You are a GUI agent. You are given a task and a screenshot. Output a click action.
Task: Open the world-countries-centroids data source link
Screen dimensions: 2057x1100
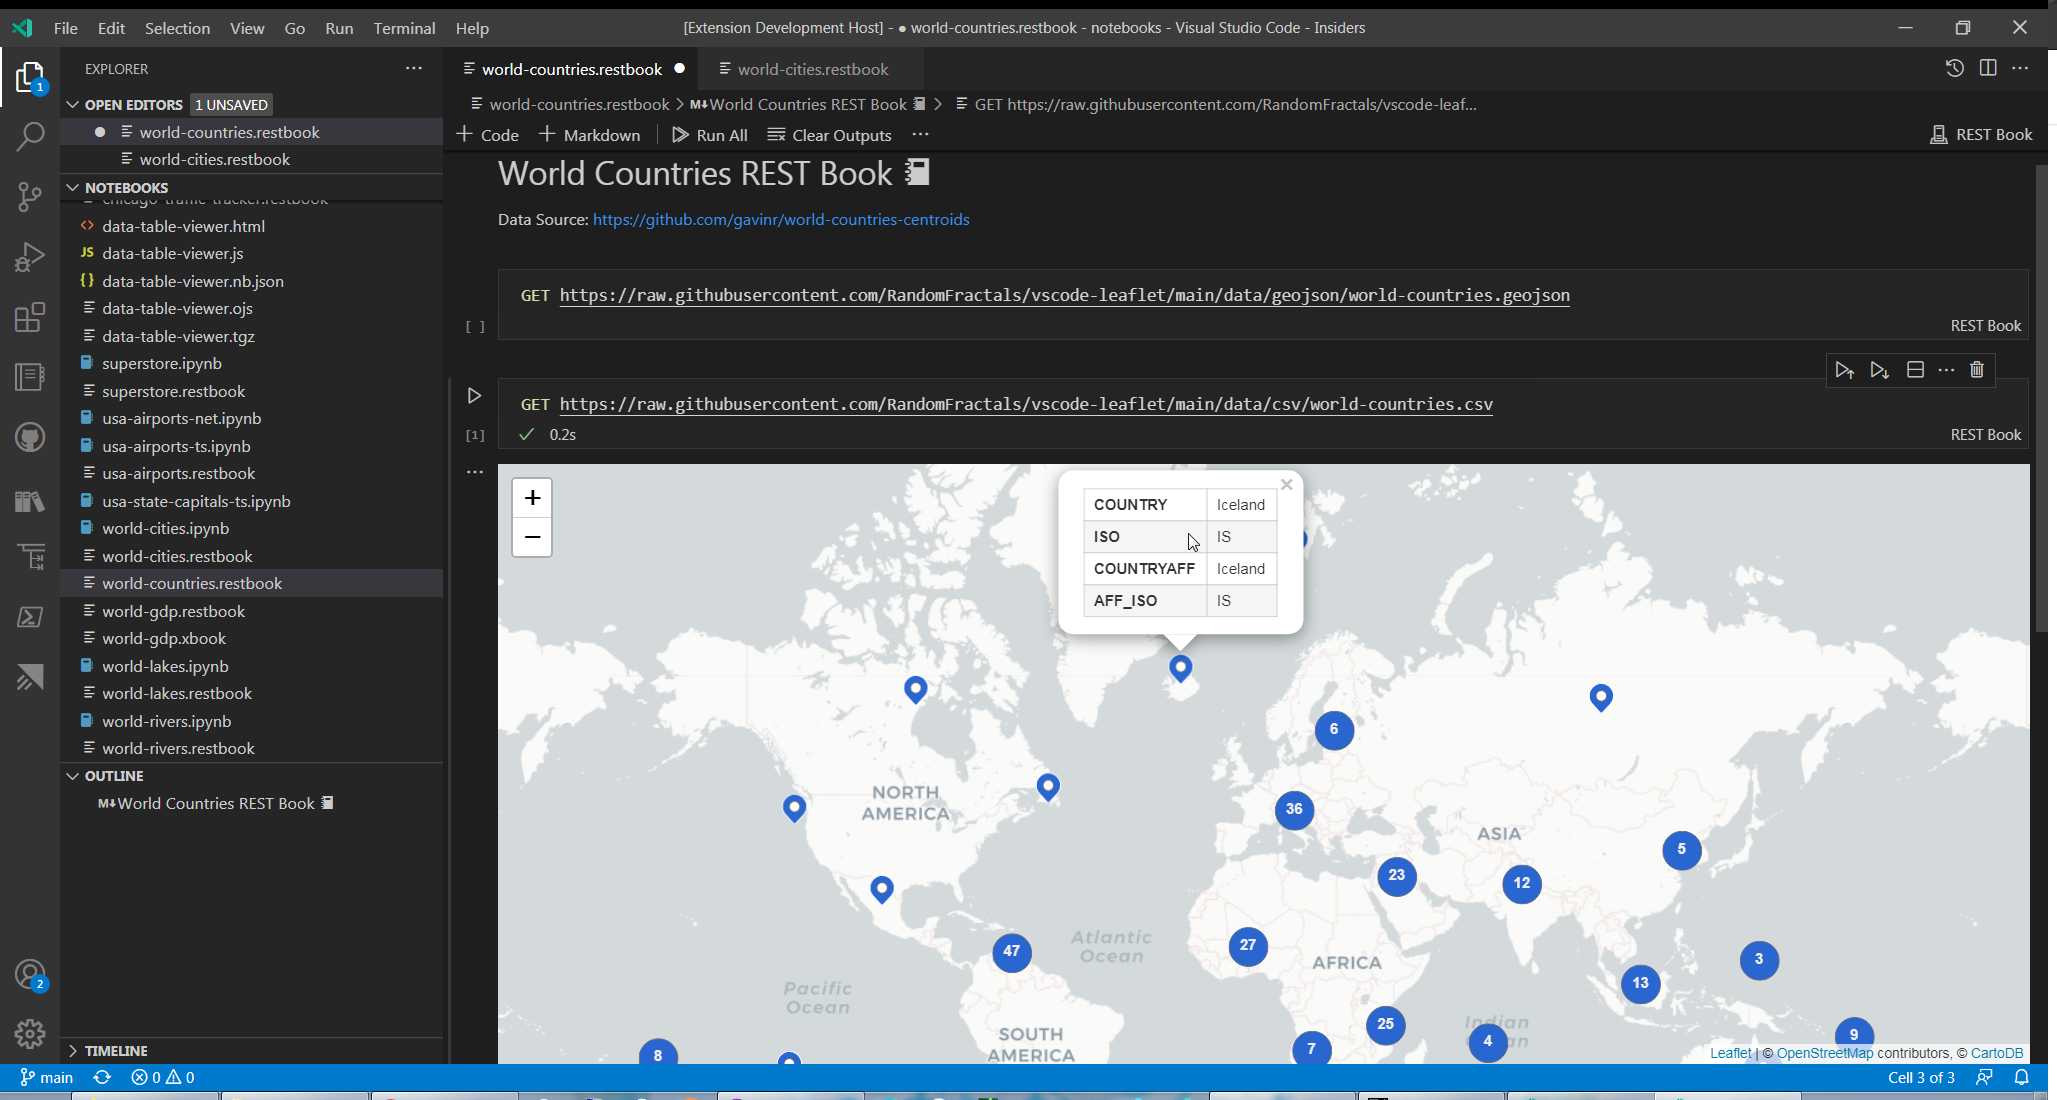pyautogui.click(x=780, y=219)
